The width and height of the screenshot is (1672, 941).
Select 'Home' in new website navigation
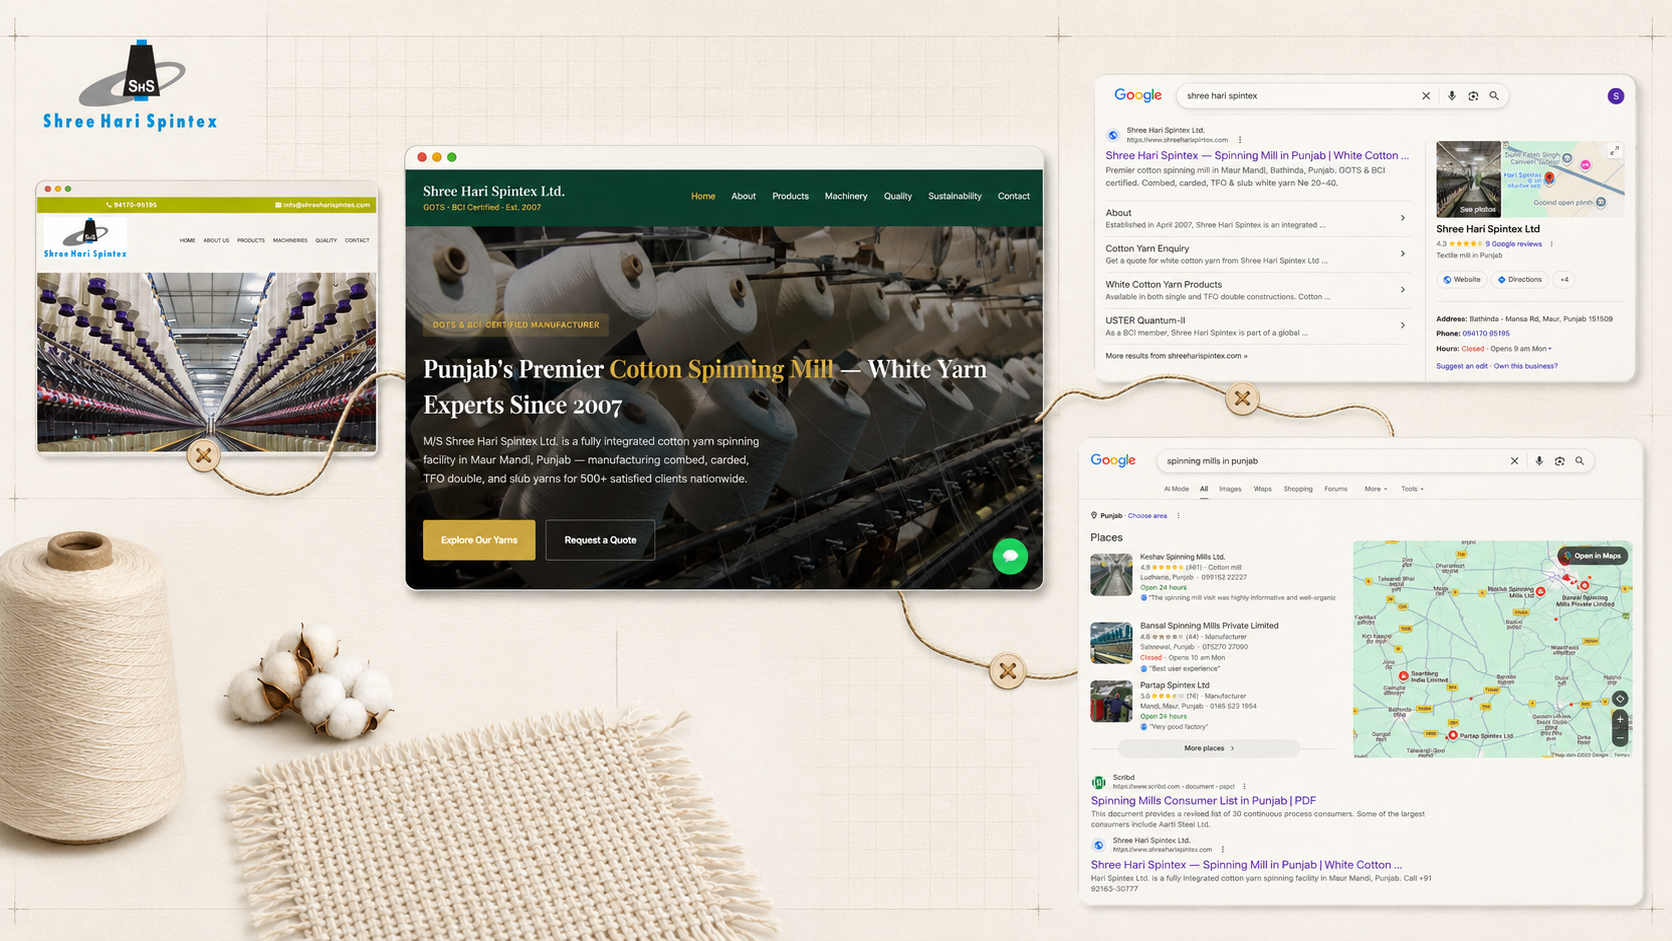tap(703, 196)
